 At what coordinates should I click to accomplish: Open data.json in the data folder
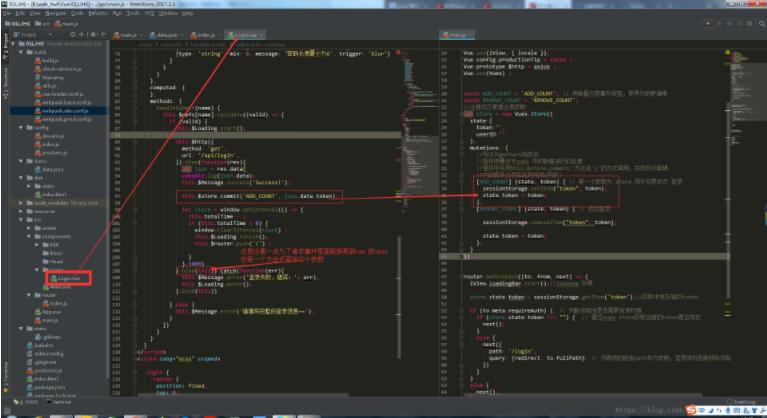pyautogui.click(x=49, y=169)
